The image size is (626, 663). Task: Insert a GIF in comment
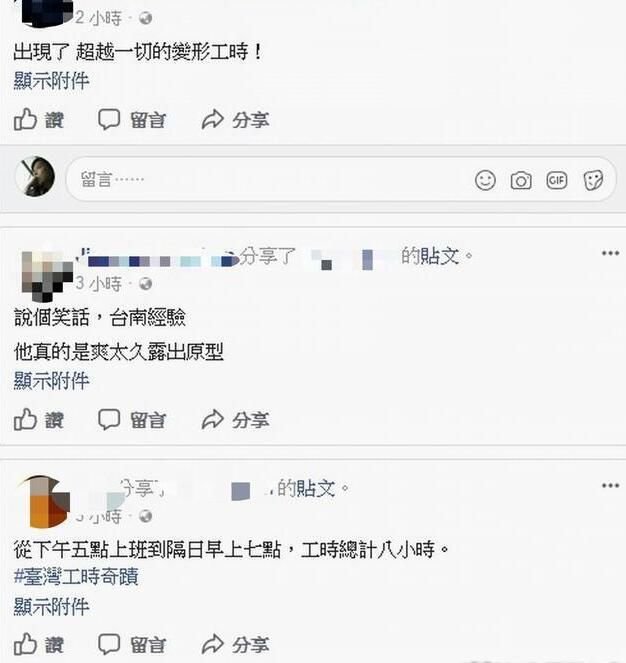(556, 181)
